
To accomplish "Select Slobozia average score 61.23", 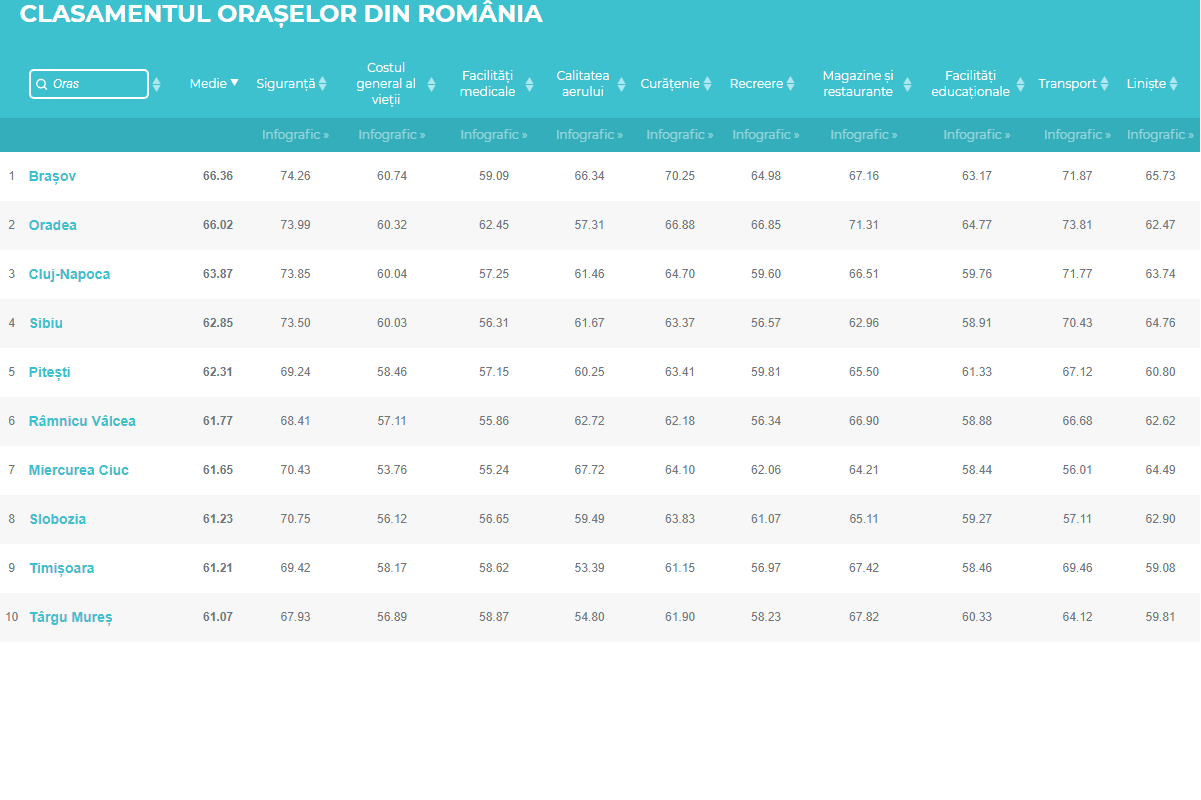I will pos(218,519).
